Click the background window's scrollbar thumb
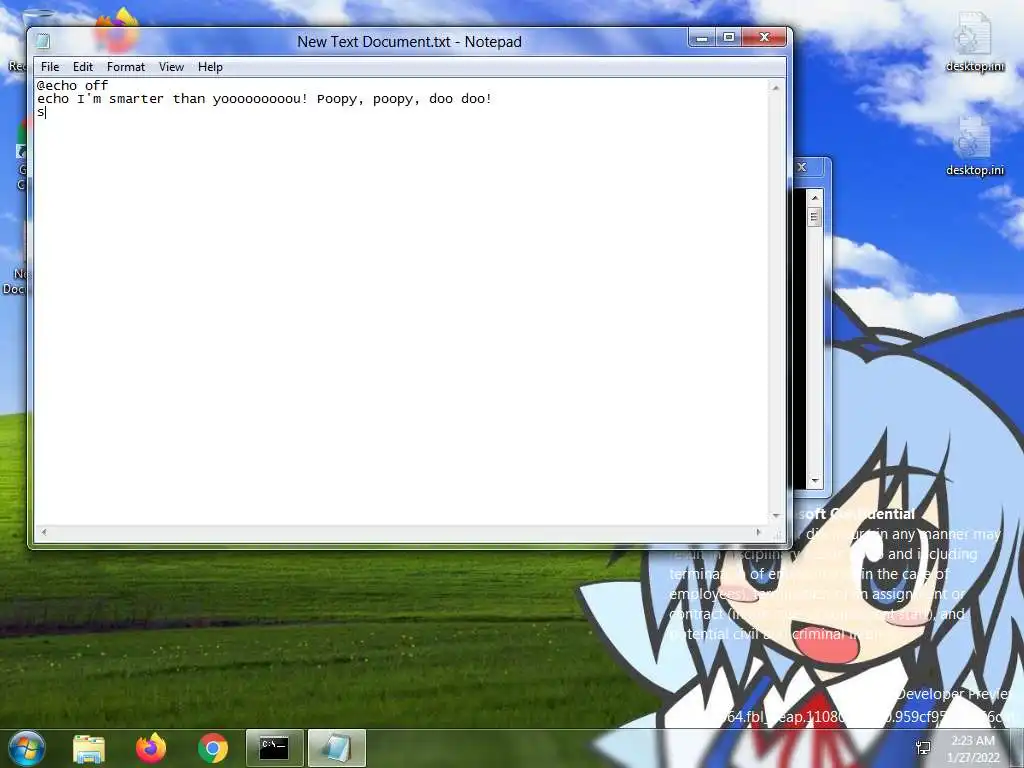The height and width of the screenshot is (768, 1024). tap(814, 217)
